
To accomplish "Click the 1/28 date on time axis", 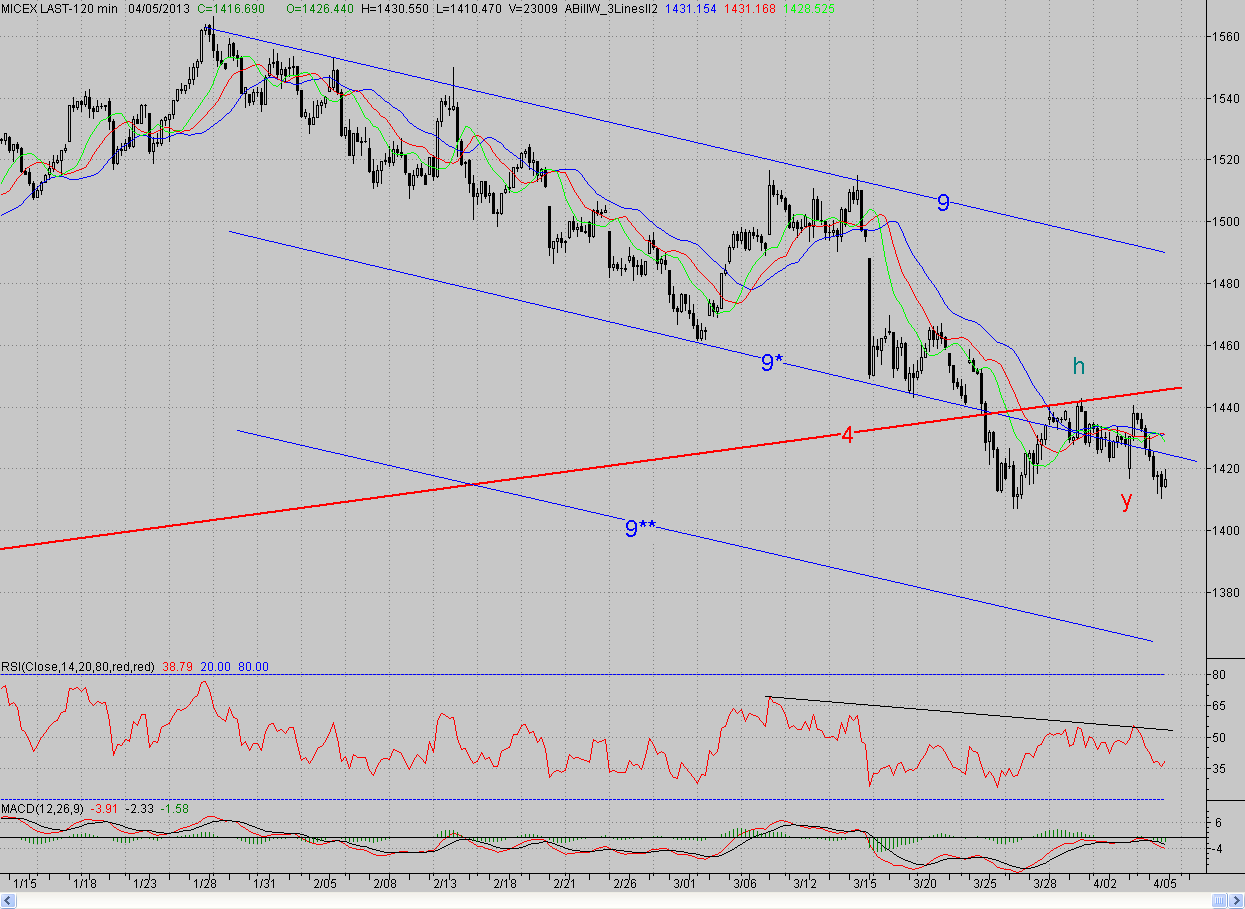I will click(205, 884).
